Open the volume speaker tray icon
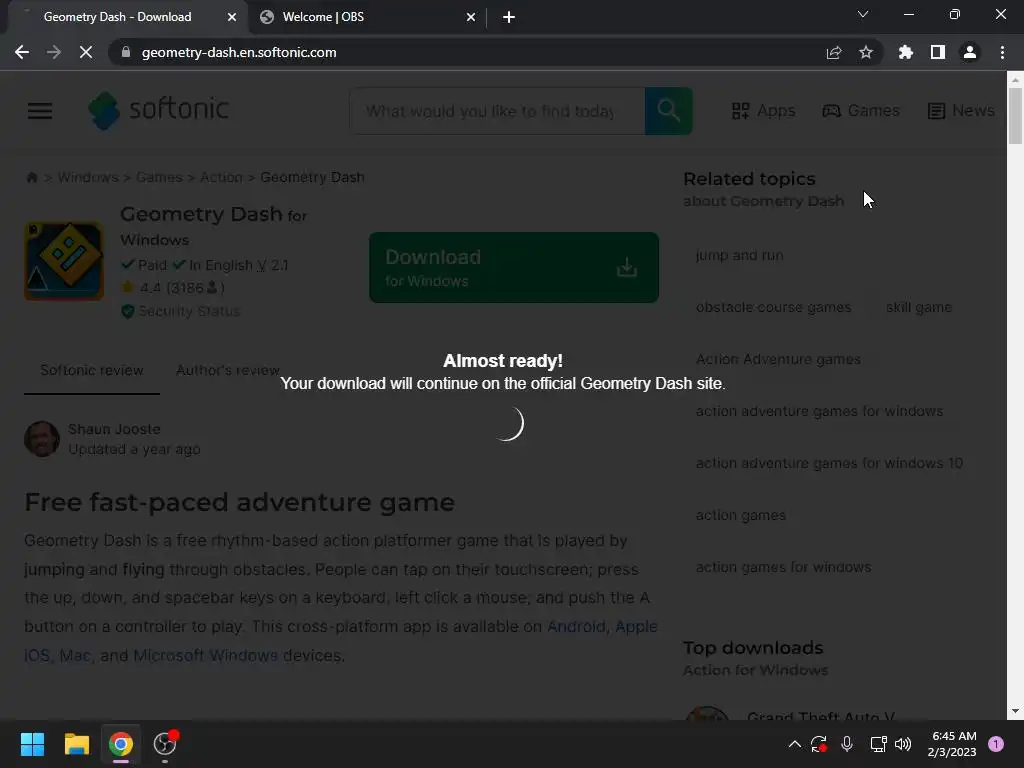The width and height of the screenshot is (1024, 768). [x=903, y=744]
